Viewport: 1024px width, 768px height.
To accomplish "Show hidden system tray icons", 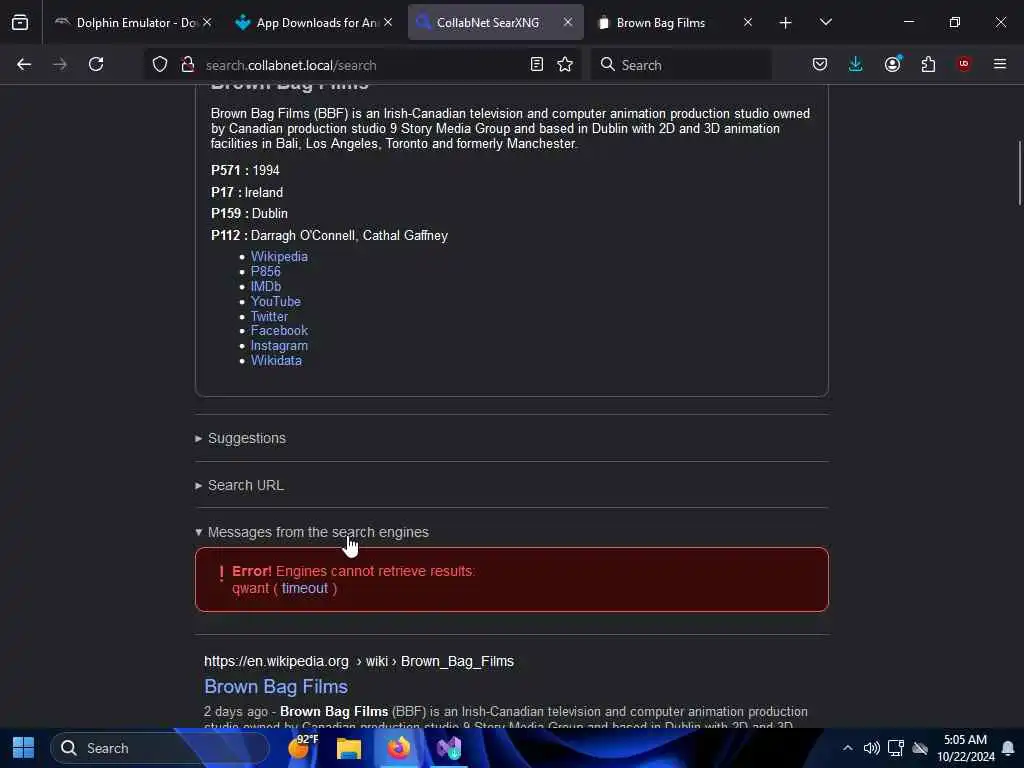I will 848,748.
